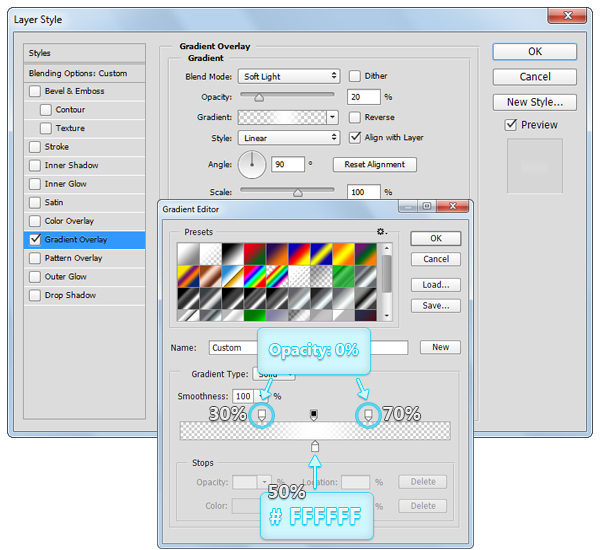Toggle the Reverse checkbox

click(355, 117)
